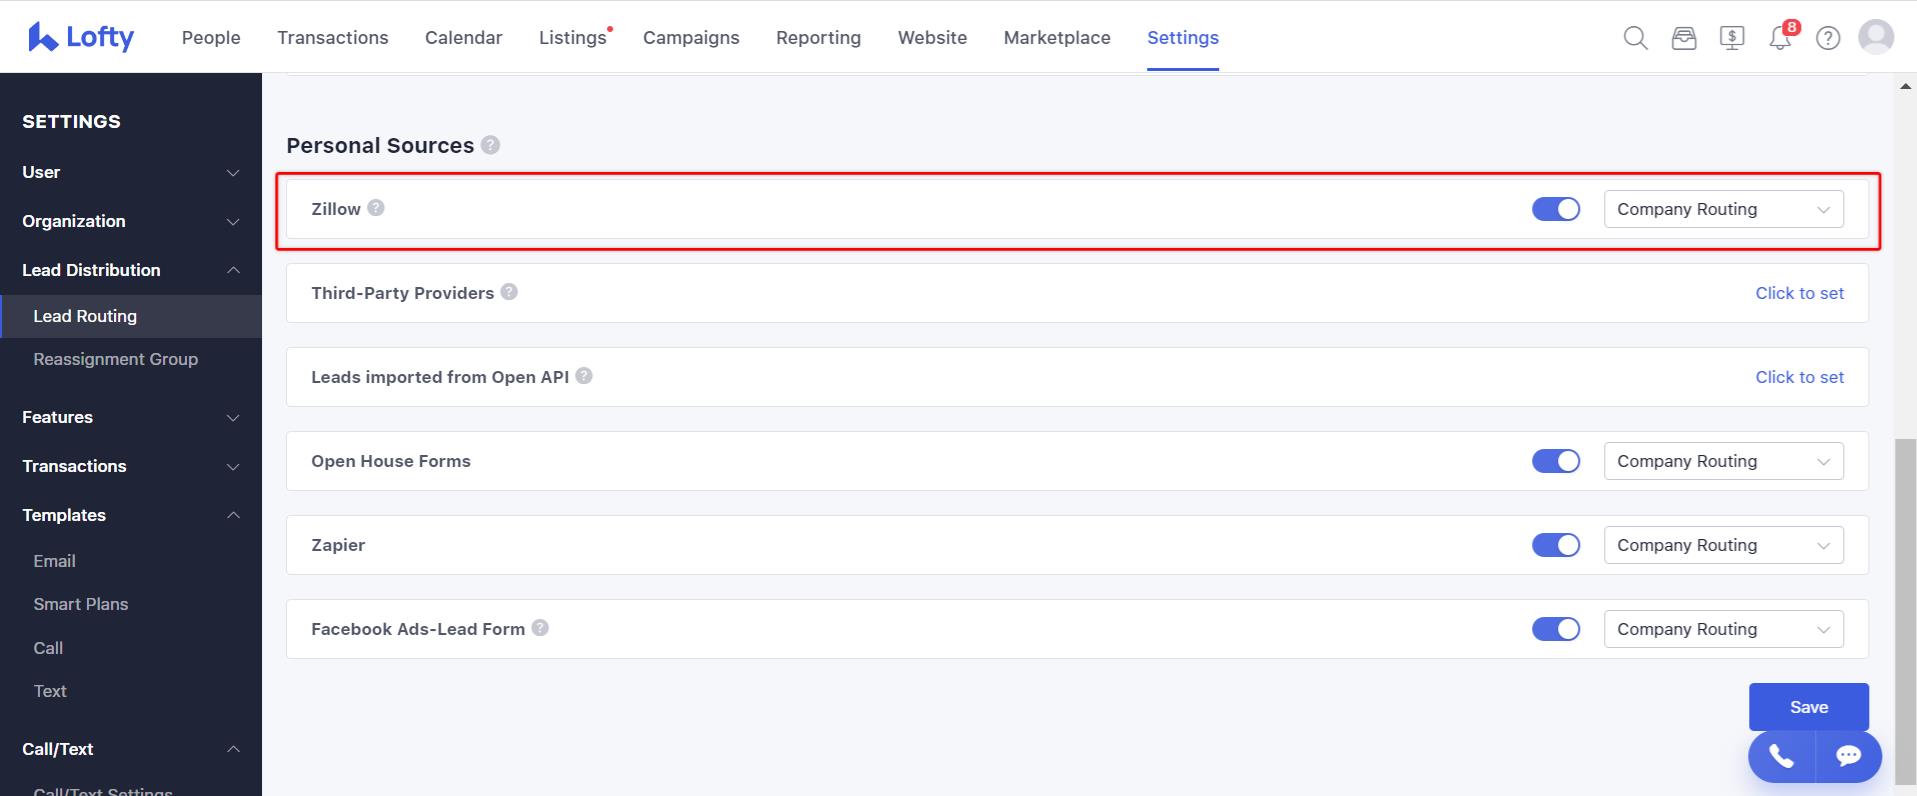Collapse the Call/Text sidebar section
Screen dimensions: 1917x796
(x=131, y=749)
